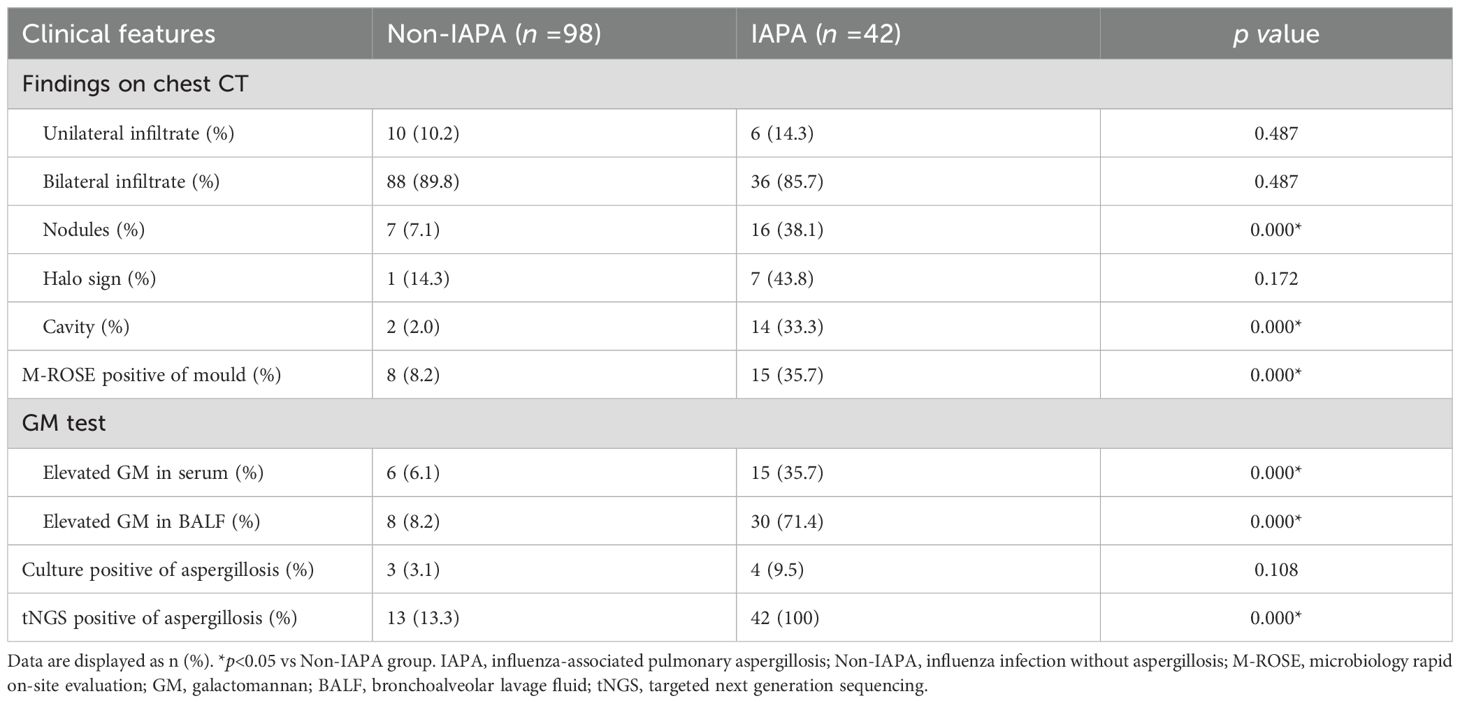
Task: Click the "Clinical features" header cell
Action: (x=119, y=34)
